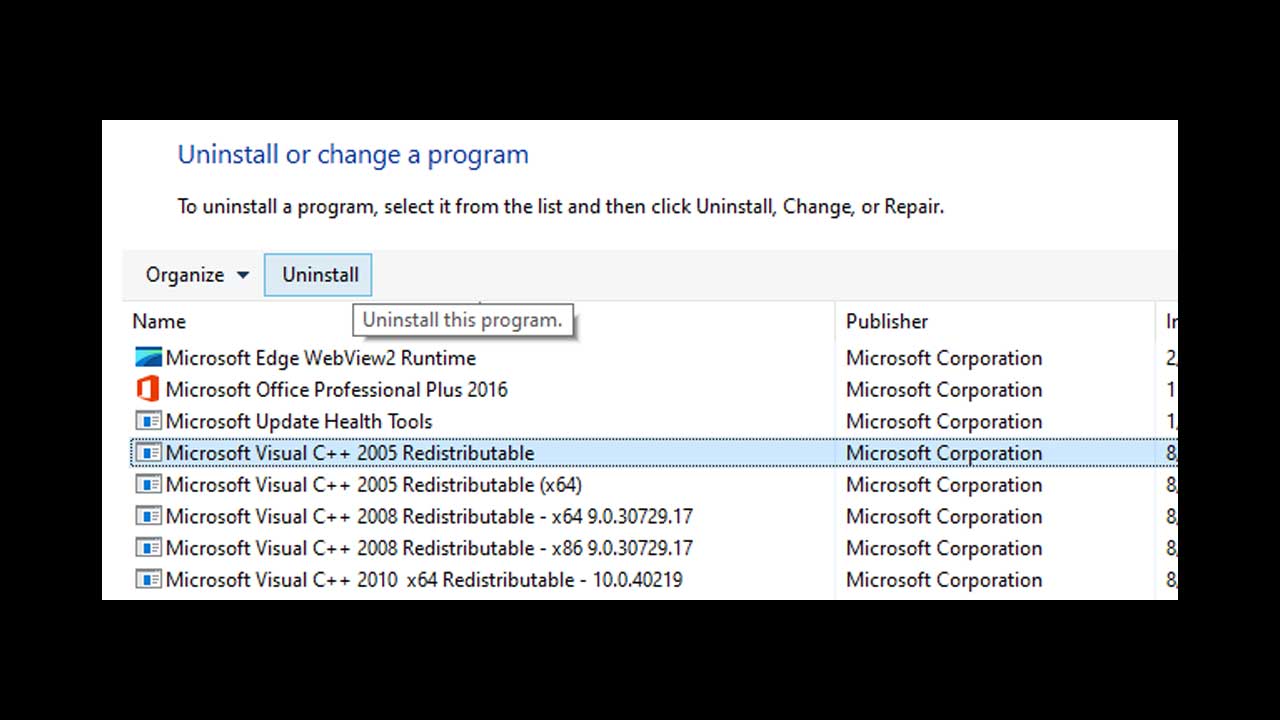Click the Visual C++ 2008 x86 entry icon
Screen dimensions: 1280x720
tap(148, 548)
